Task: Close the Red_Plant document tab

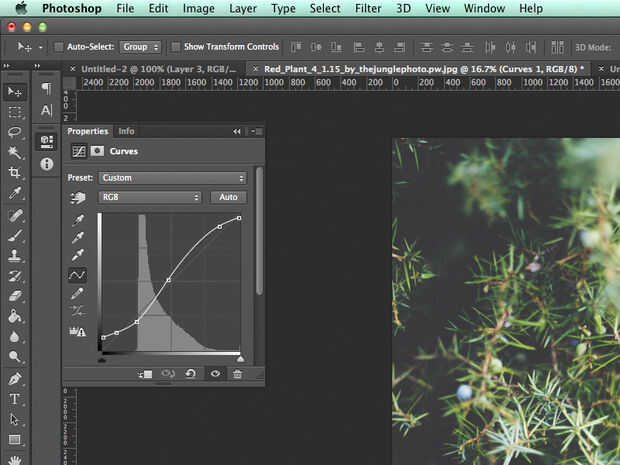Action: pyautogui.click(x=256, y=69)
